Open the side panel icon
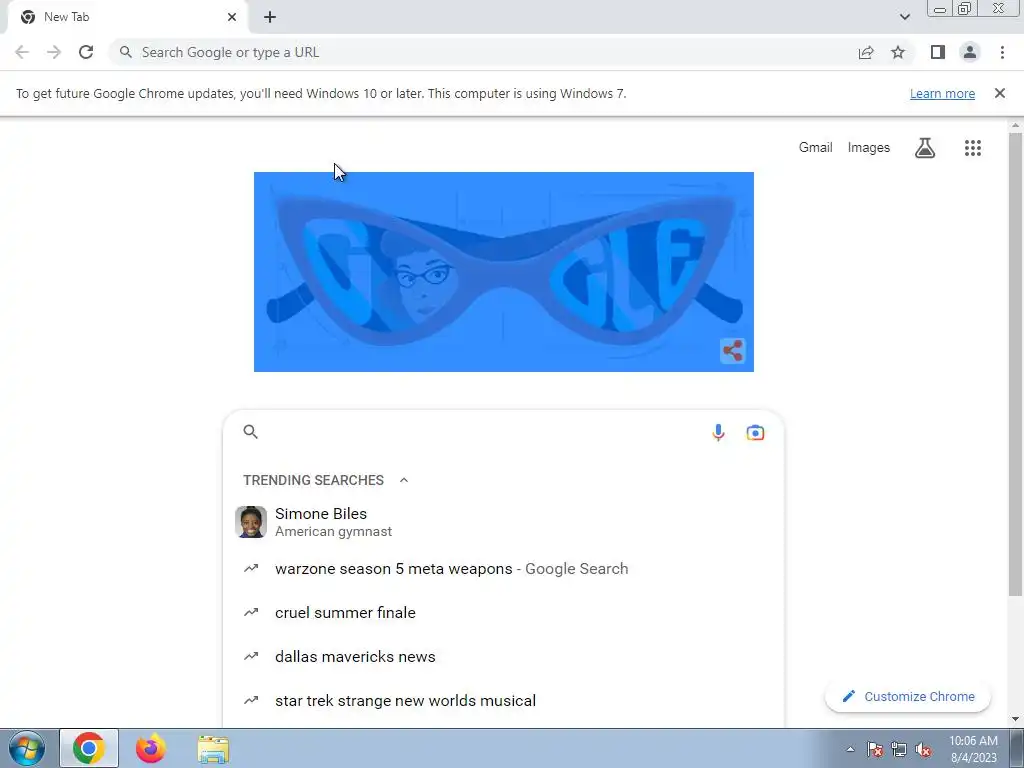The height and width of the screenshot is (768, 1024). click(x=938, y=52)
